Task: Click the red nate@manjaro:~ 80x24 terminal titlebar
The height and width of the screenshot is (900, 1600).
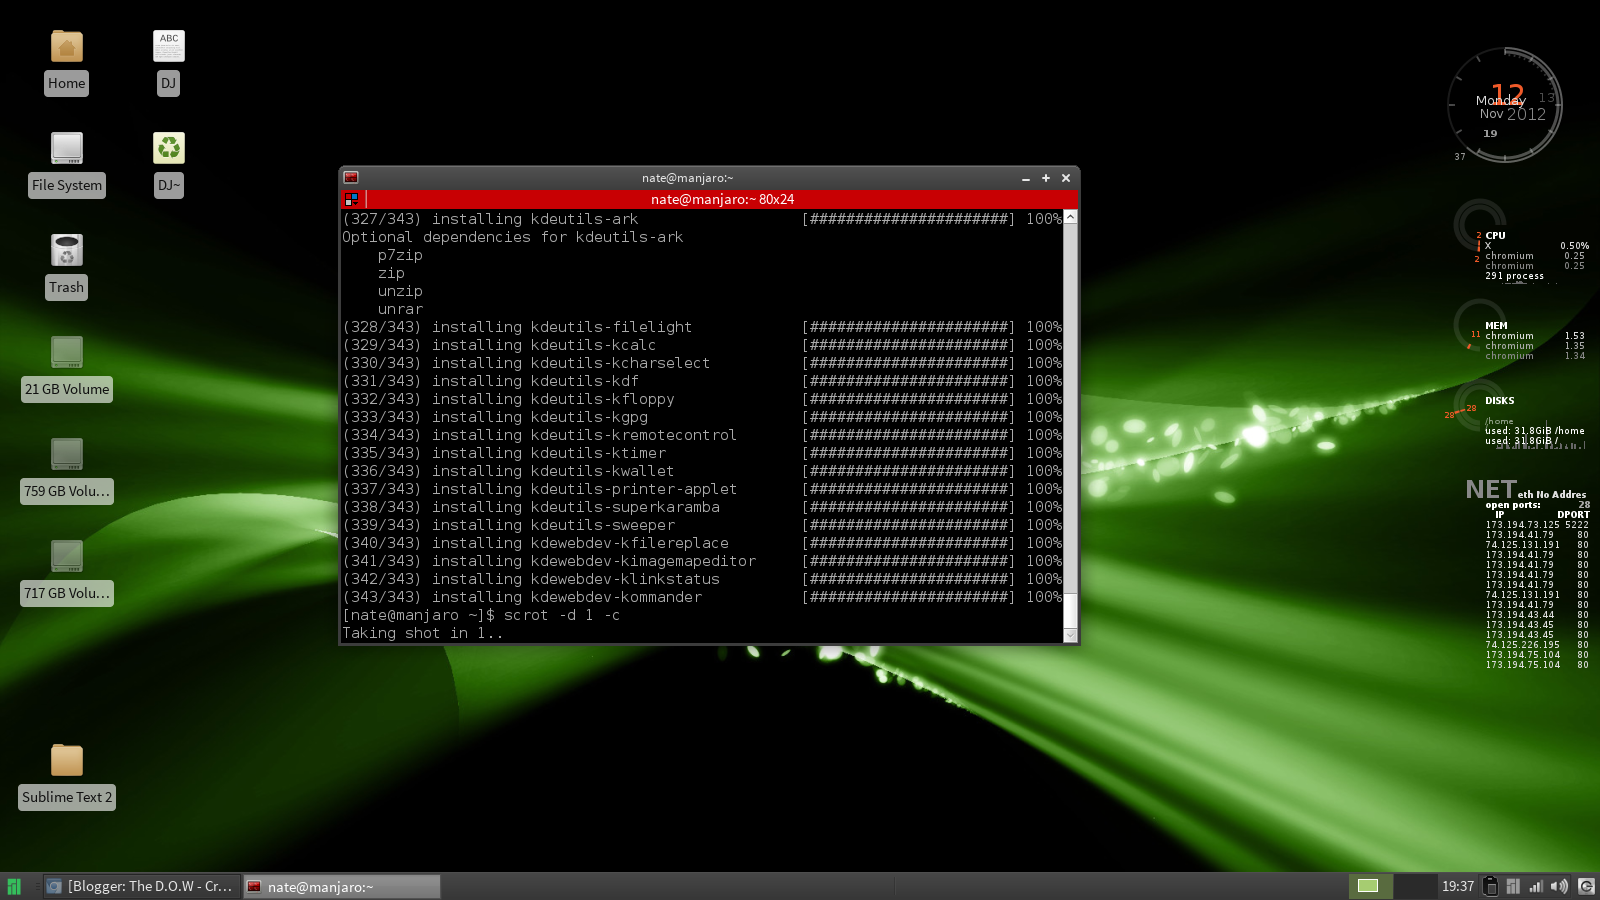Action: pyautogui.click(x=722, y=199)
